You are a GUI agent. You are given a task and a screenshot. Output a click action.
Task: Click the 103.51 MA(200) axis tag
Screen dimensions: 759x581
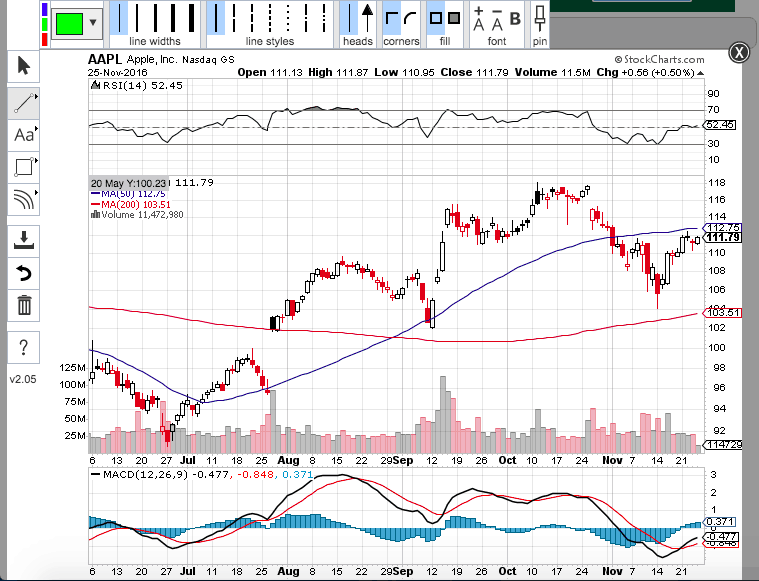(722, 313)
